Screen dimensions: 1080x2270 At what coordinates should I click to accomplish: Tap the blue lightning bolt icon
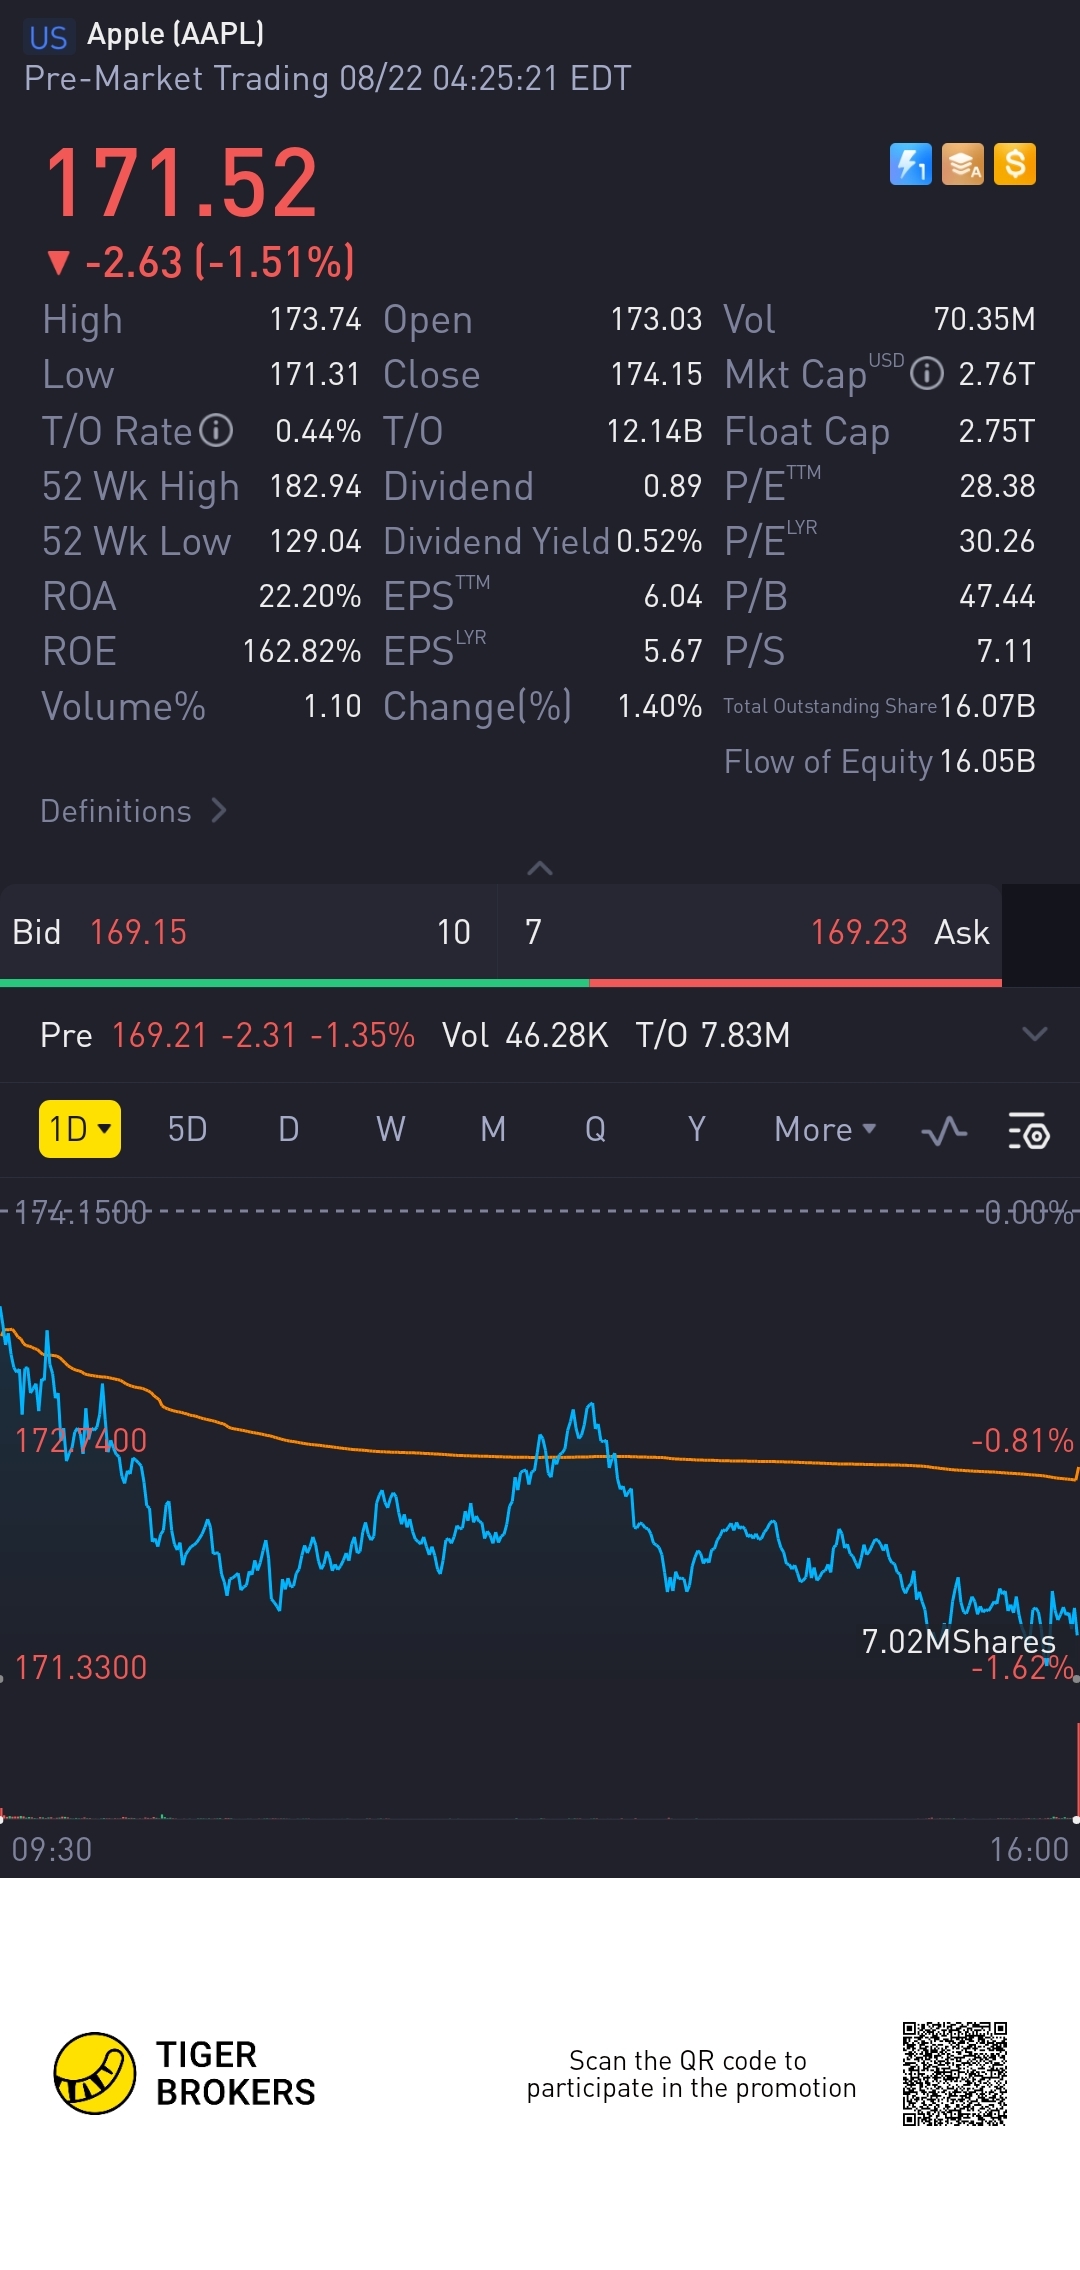pos(910,164)
